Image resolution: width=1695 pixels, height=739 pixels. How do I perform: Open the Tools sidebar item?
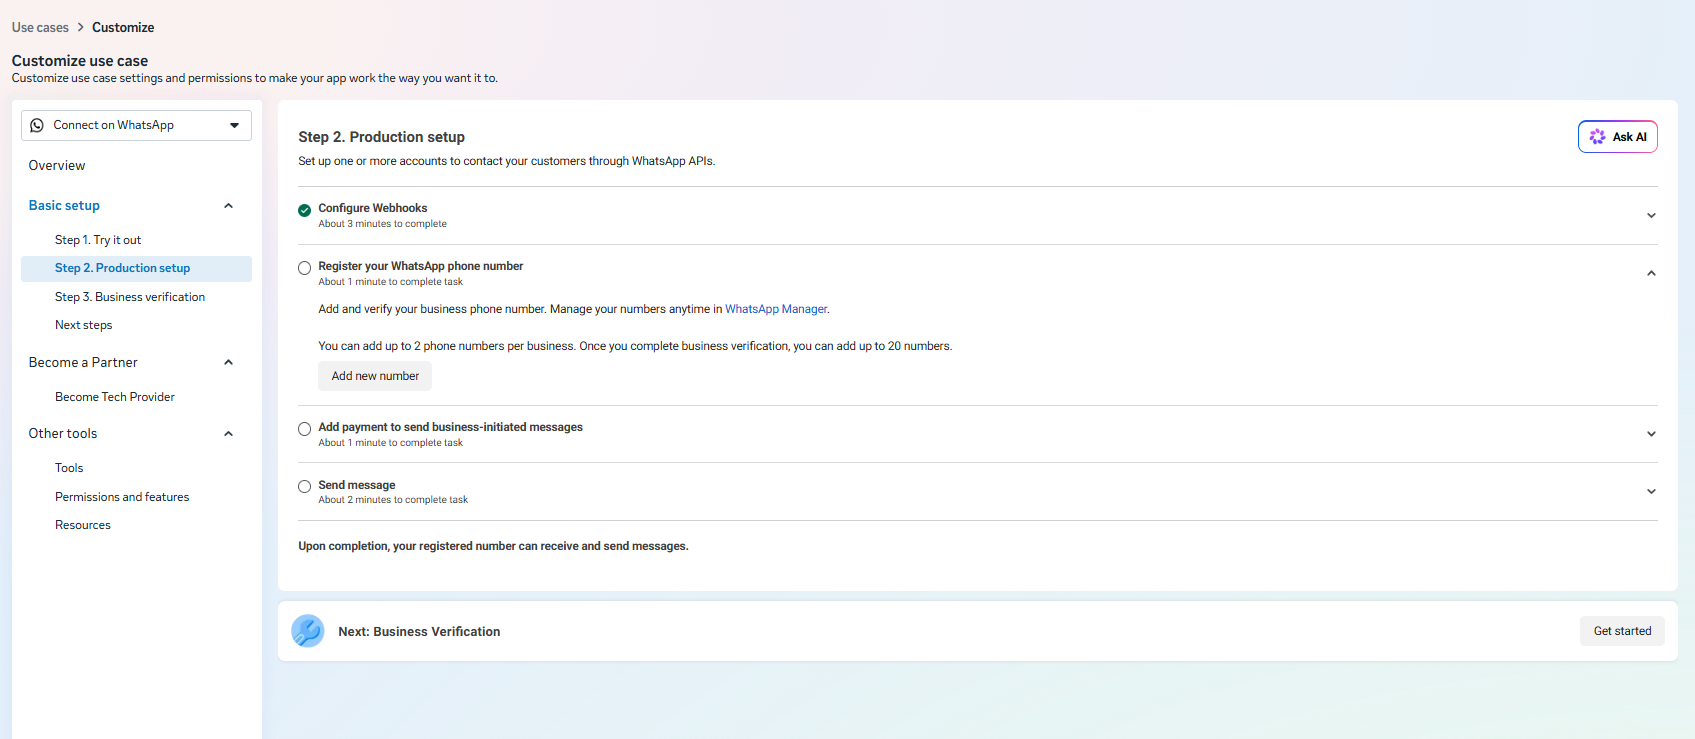(69, 468)
